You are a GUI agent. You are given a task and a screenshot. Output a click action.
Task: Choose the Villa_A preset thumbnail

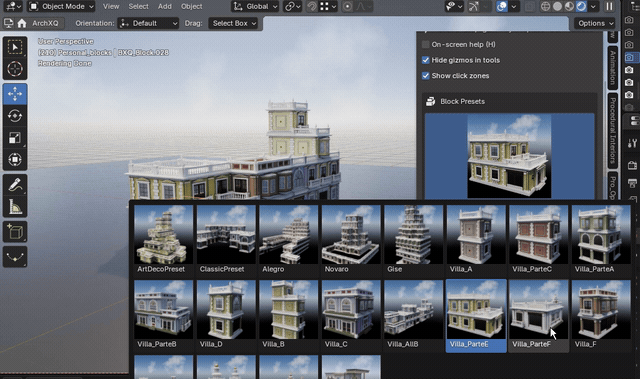[x=476, y=239]
